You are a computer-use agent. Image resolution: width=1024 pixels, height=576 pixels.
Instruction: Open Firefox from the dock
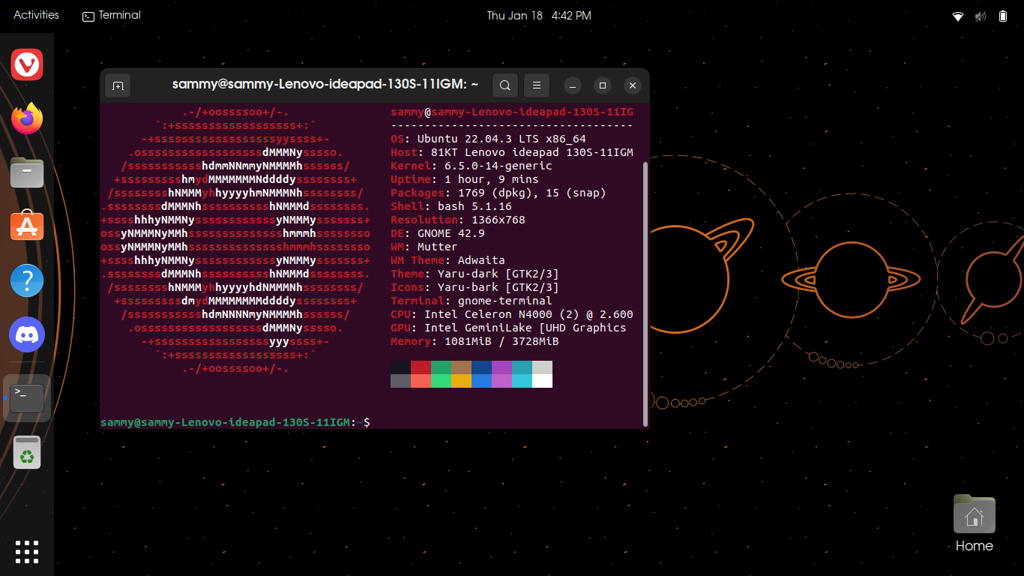click(27, 119)
